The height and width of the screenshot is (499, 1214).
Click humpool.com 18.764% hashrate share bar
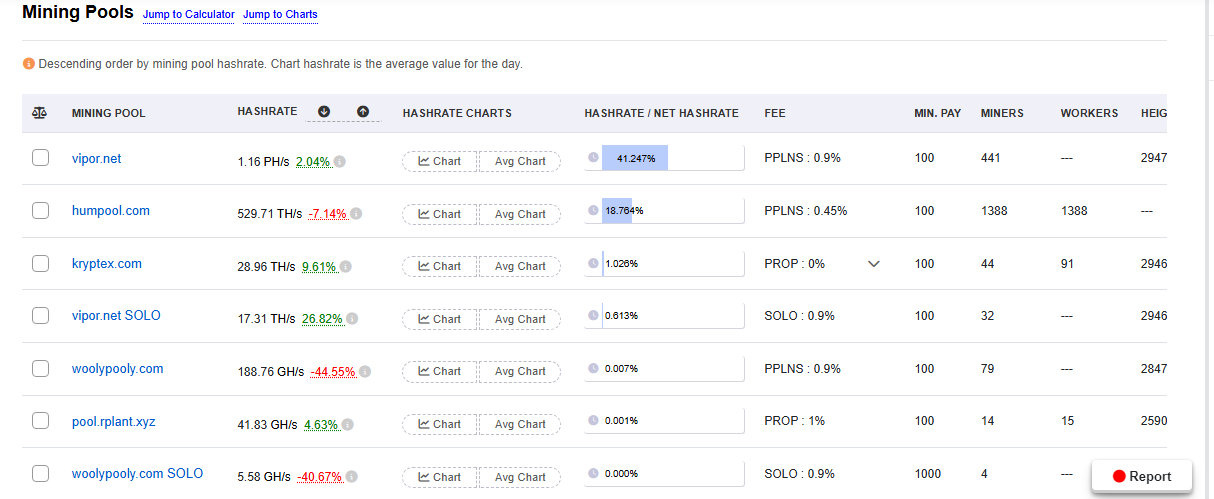[664, 211]
